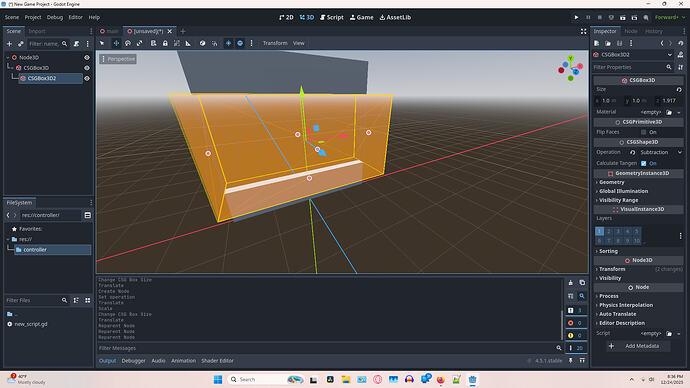Open the Editor menu
The width and height of the screenshot is (690, 388).
point(75,17)
